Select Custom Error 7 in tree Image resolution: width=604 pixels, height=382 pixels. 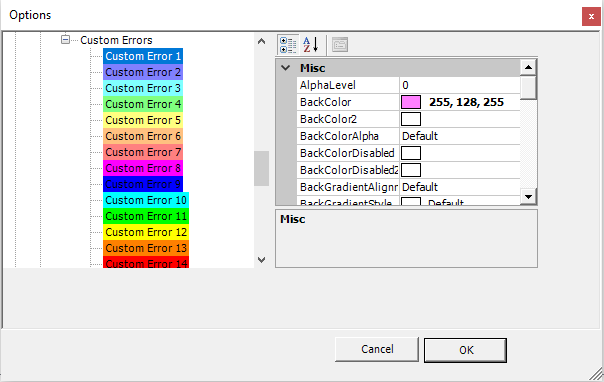(143, 152)
